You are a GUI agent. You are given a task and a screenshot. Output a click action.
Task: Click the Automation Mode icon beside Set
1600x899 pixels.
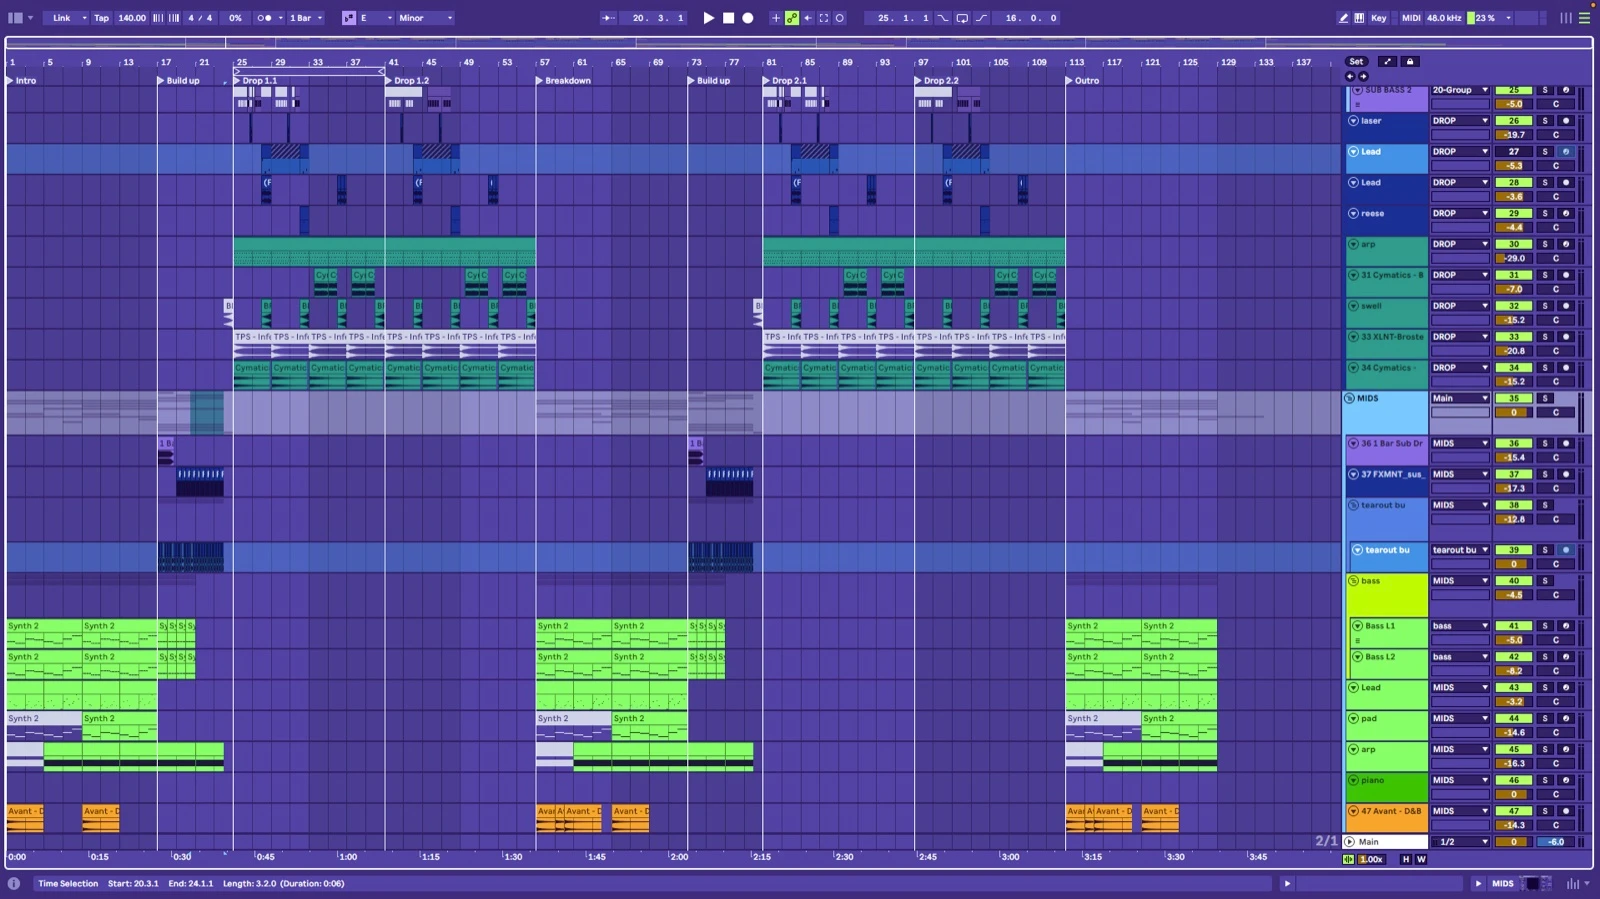click(x=1387, y=62)
